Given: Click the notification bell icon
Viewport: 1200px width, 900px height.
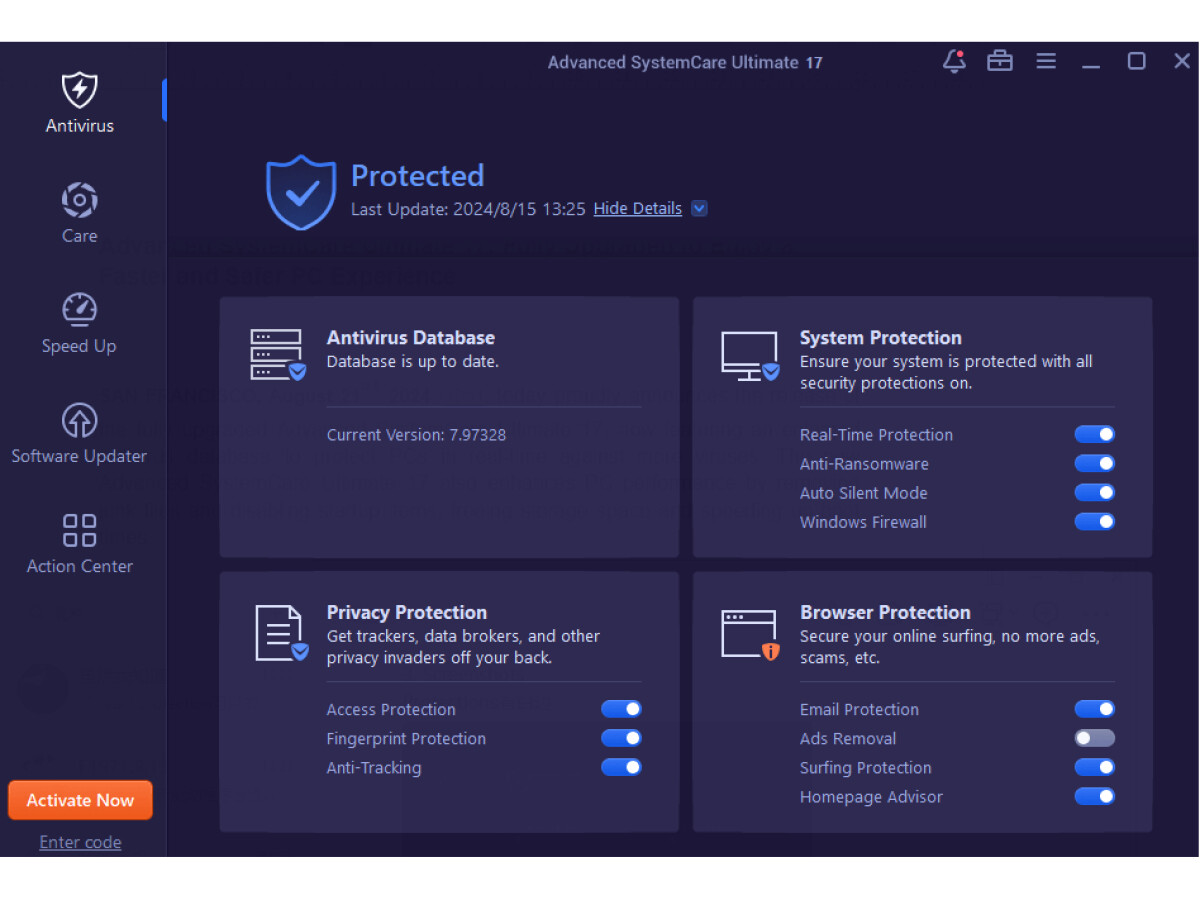Looking at the screenshot, I should tap(954, 62).
